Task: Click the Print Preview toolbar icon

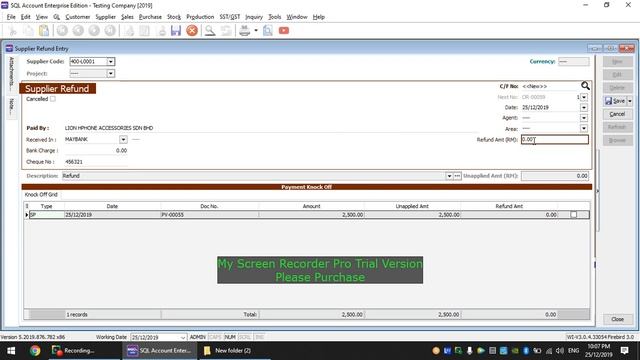Action: [x=268, y=31]
